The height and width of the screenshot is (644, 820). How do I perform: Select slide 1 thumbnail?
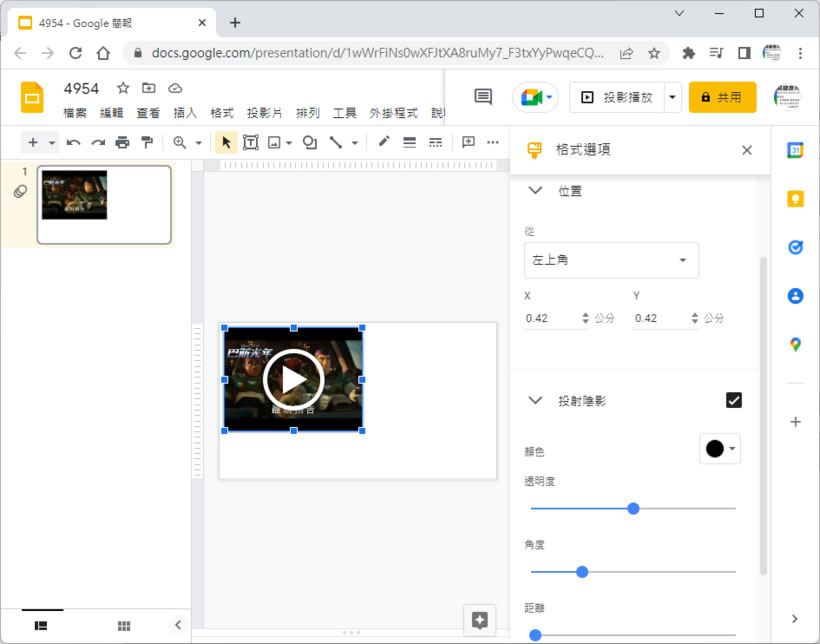104,205
